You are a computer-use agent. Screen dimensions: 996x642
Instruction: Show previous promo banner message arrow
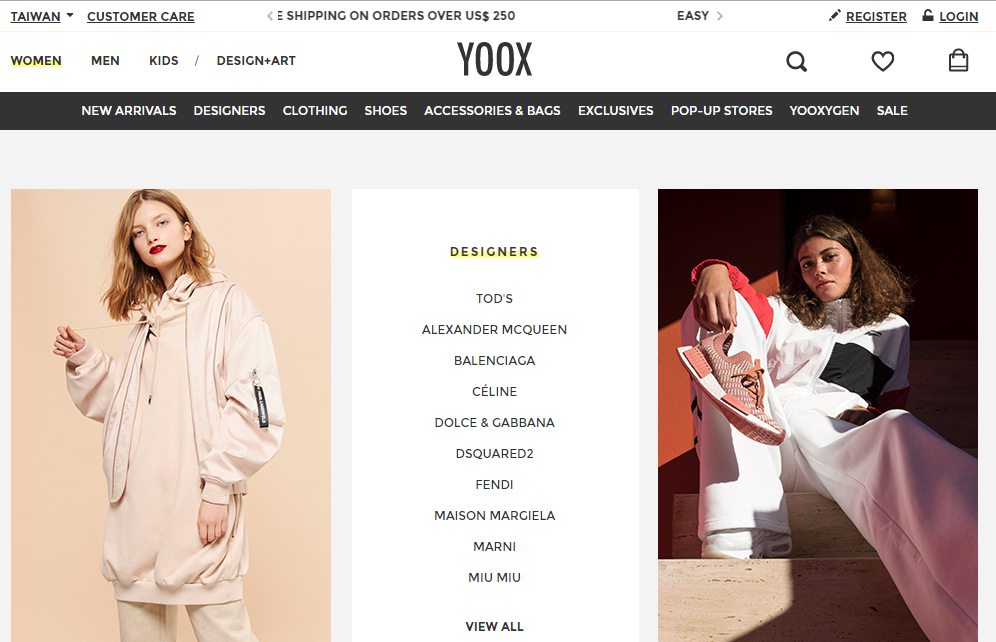[x=270, y=16]
